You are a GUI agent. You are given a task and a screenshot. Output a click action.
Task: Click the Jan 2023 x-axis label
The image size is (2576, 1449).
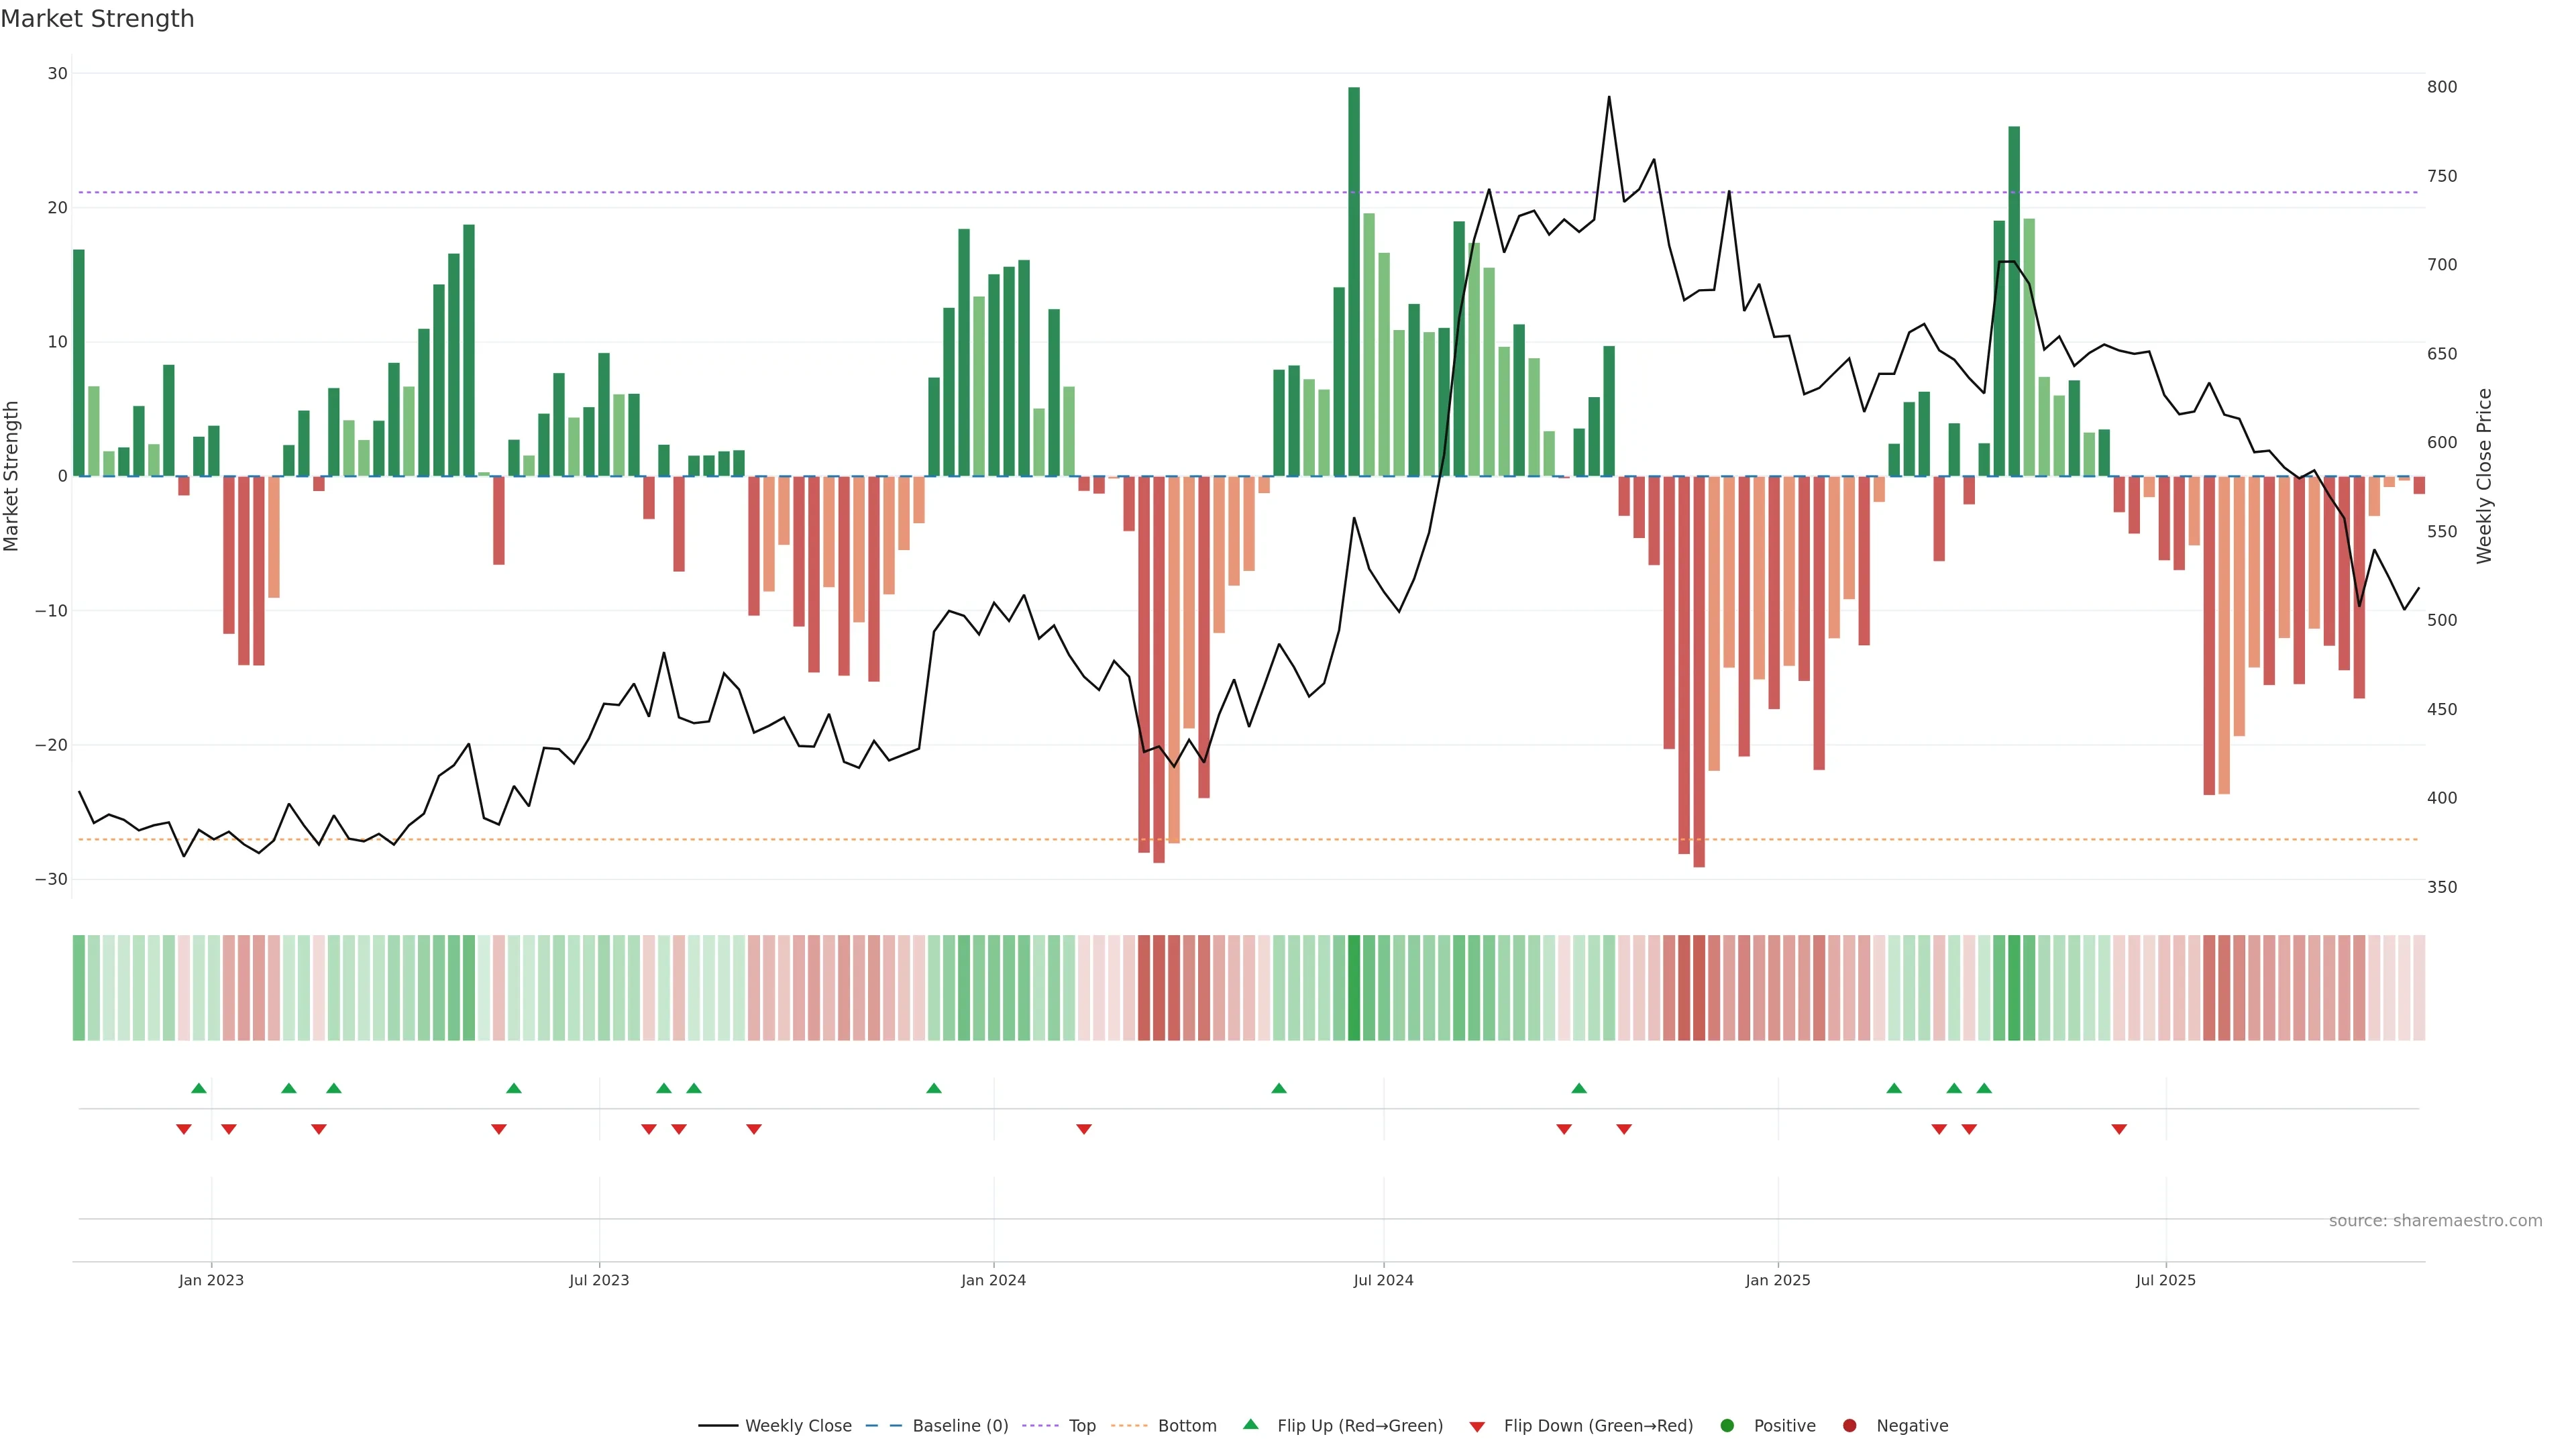coord(211,1280)
